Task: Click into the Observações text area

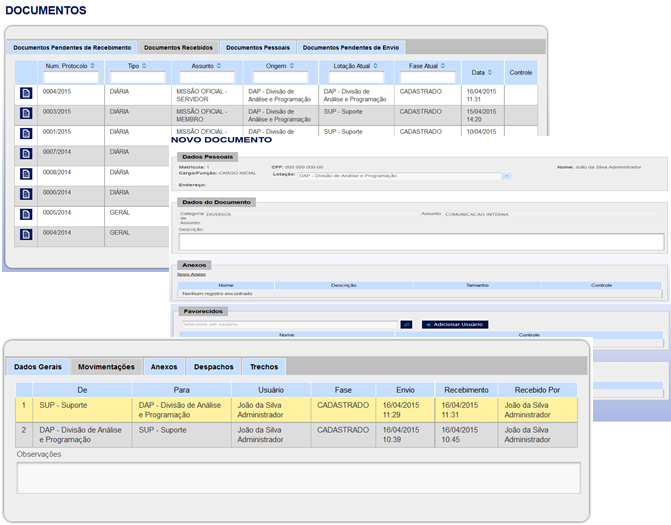Action: click(x=298, y=477)
